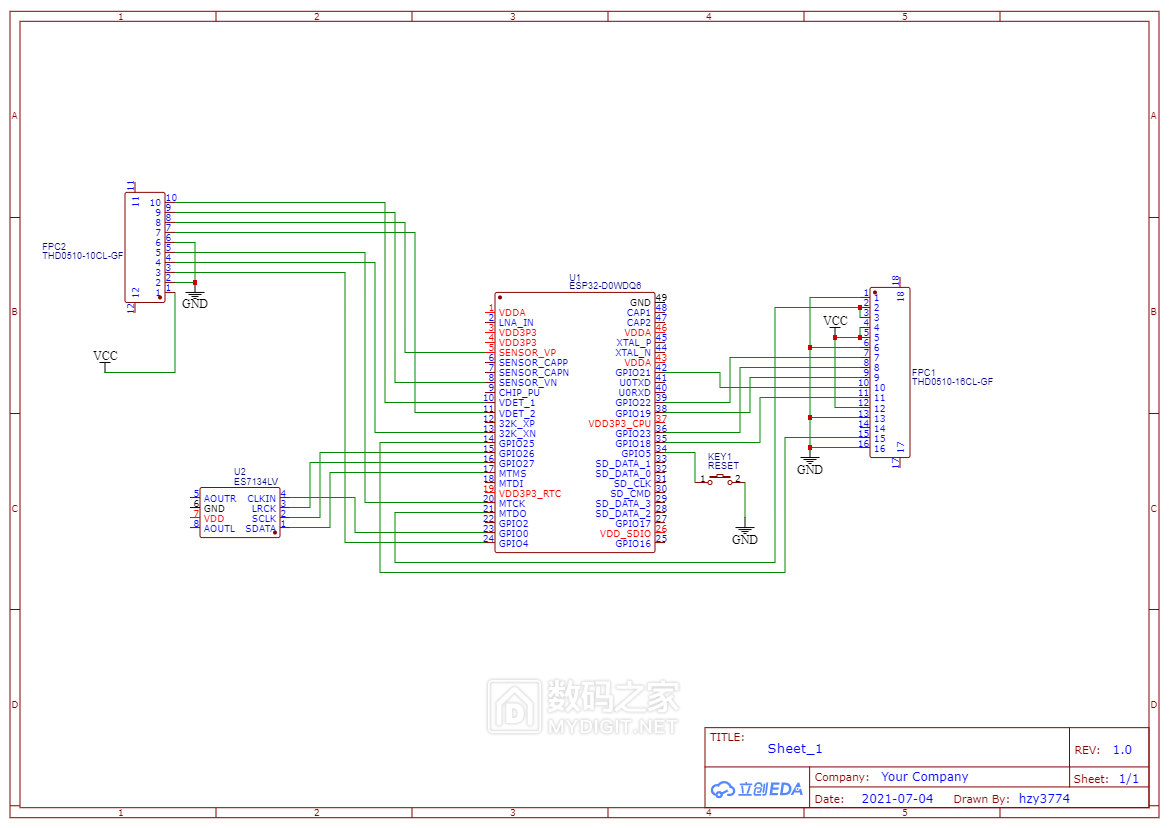1169x828 pixels.
Task: Click the 2021-07-04 date value
Action: click(897, 798)
